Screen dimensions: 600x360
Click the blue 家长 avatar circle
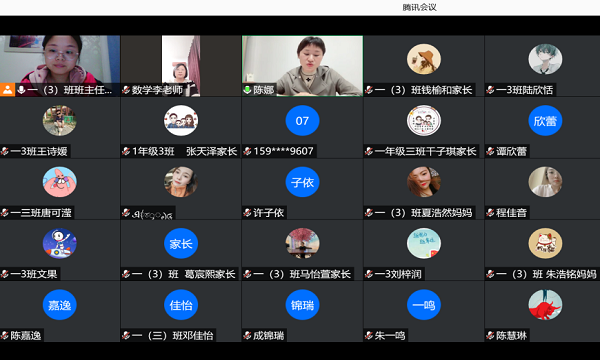tap(181, 243)
